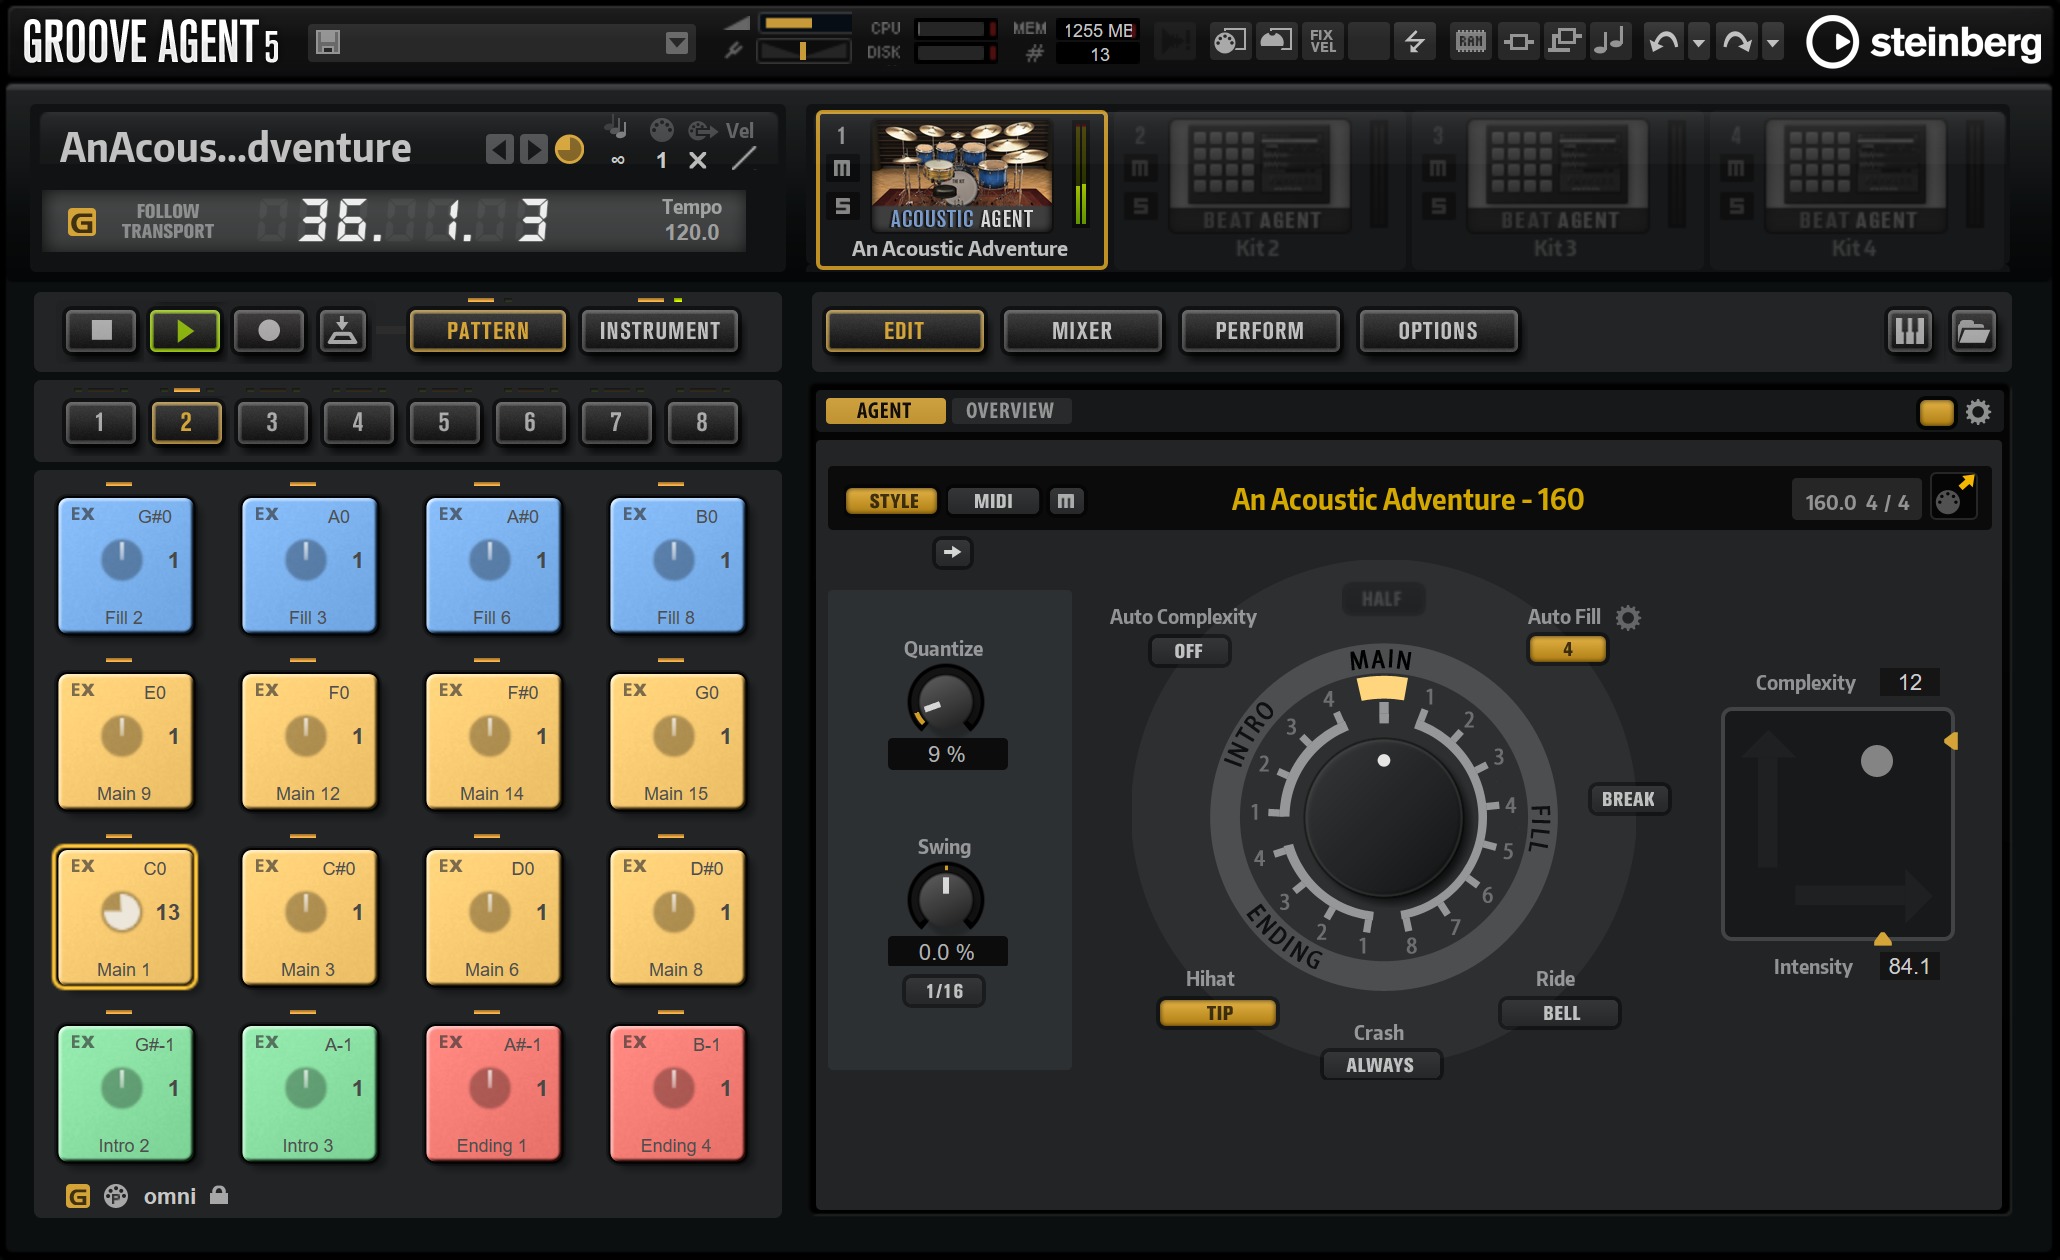
Task: Click the undo arrow icon
Action: coord(1664,42)
